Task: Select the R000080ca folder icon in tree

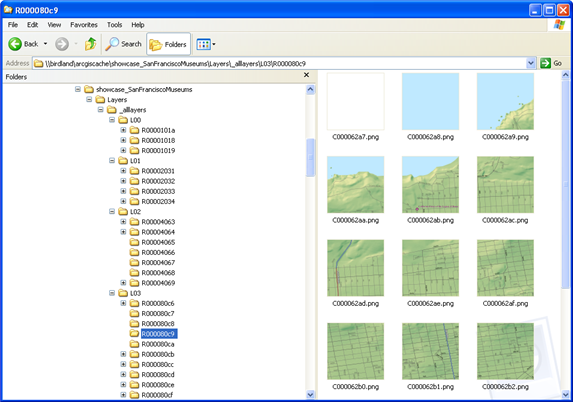Action: (x=134, y=344)
